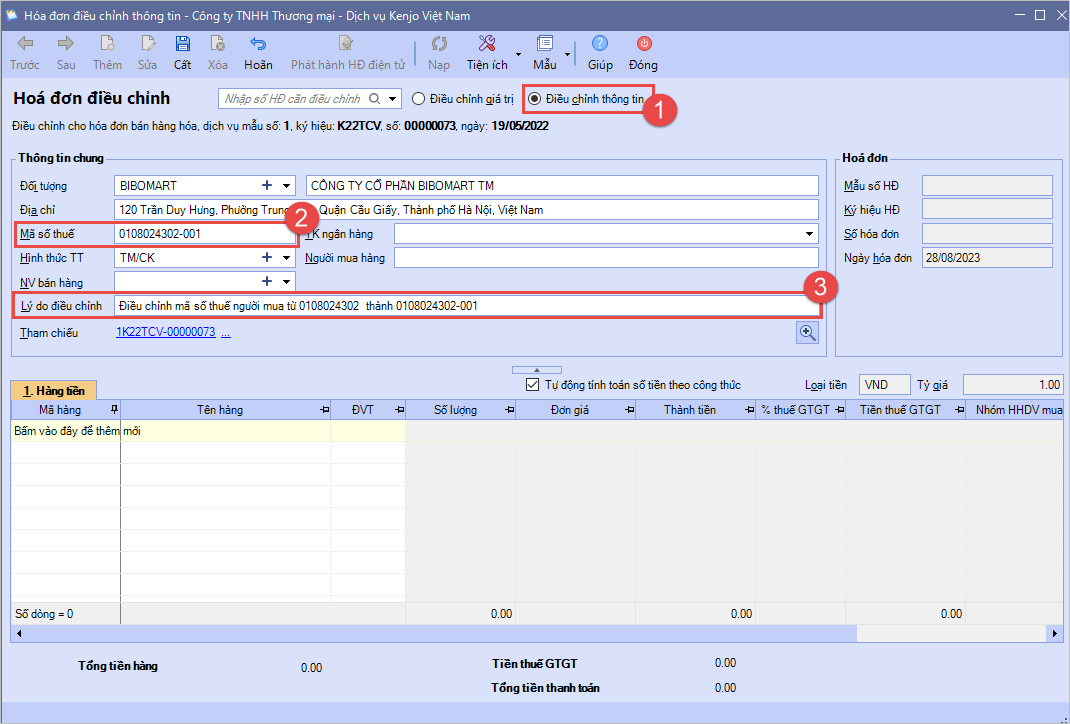The height and width of the screenshot is (724, 1070).
Task: Open reference link 1K22TCV-00000073
Action: point(166,333)
